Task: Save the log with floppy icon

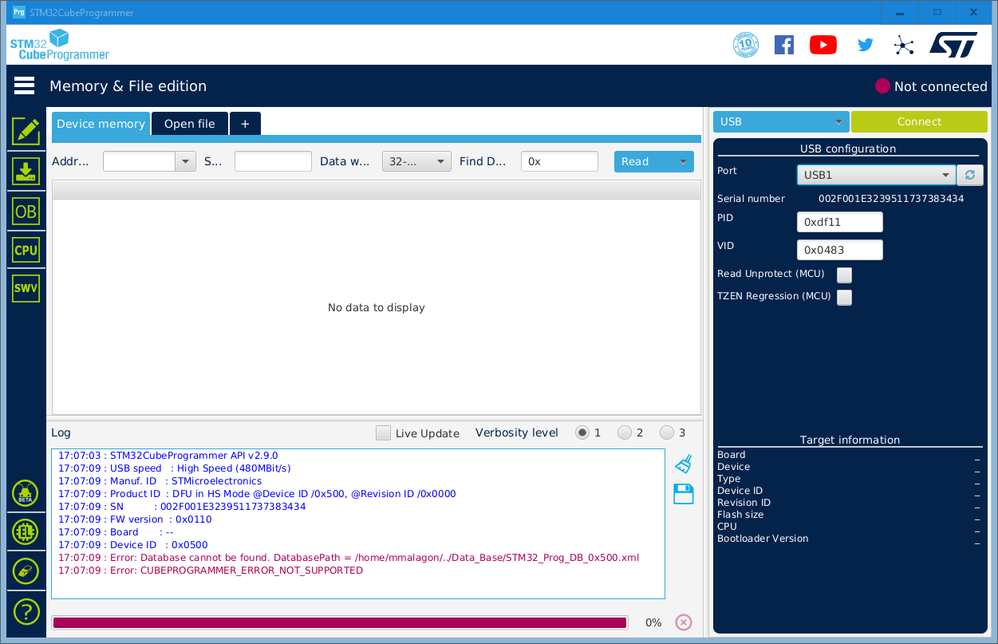Action: 684,494
